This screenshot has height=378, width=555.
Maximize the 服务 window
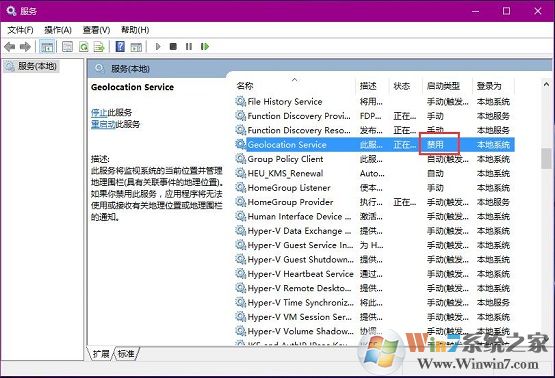pyautogui.click(x=507, y=11)
